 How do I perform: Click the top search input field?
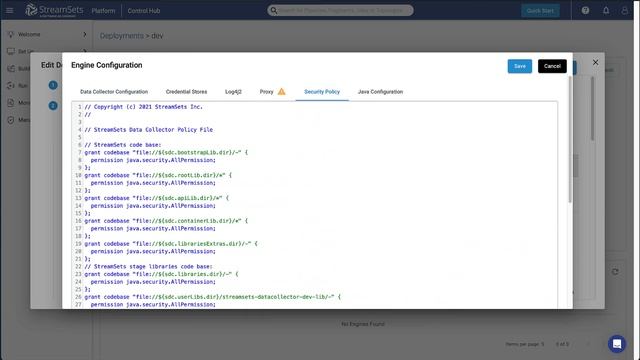pos(340,10)
